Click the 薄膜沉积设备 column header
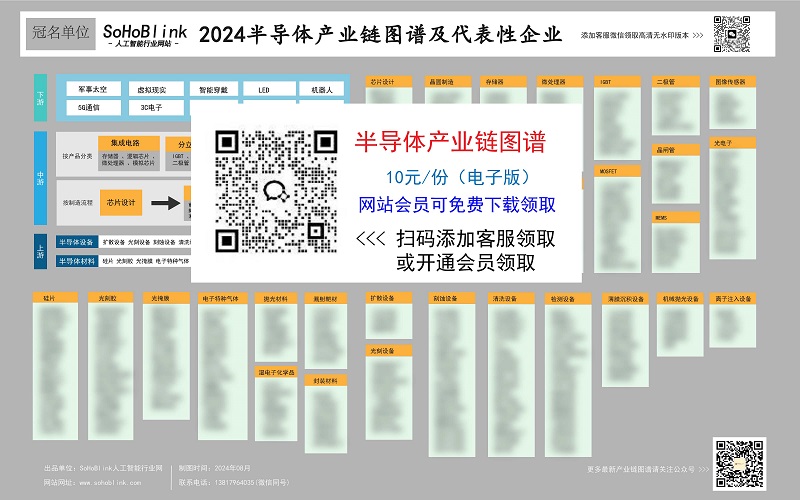 click(626, 298)
